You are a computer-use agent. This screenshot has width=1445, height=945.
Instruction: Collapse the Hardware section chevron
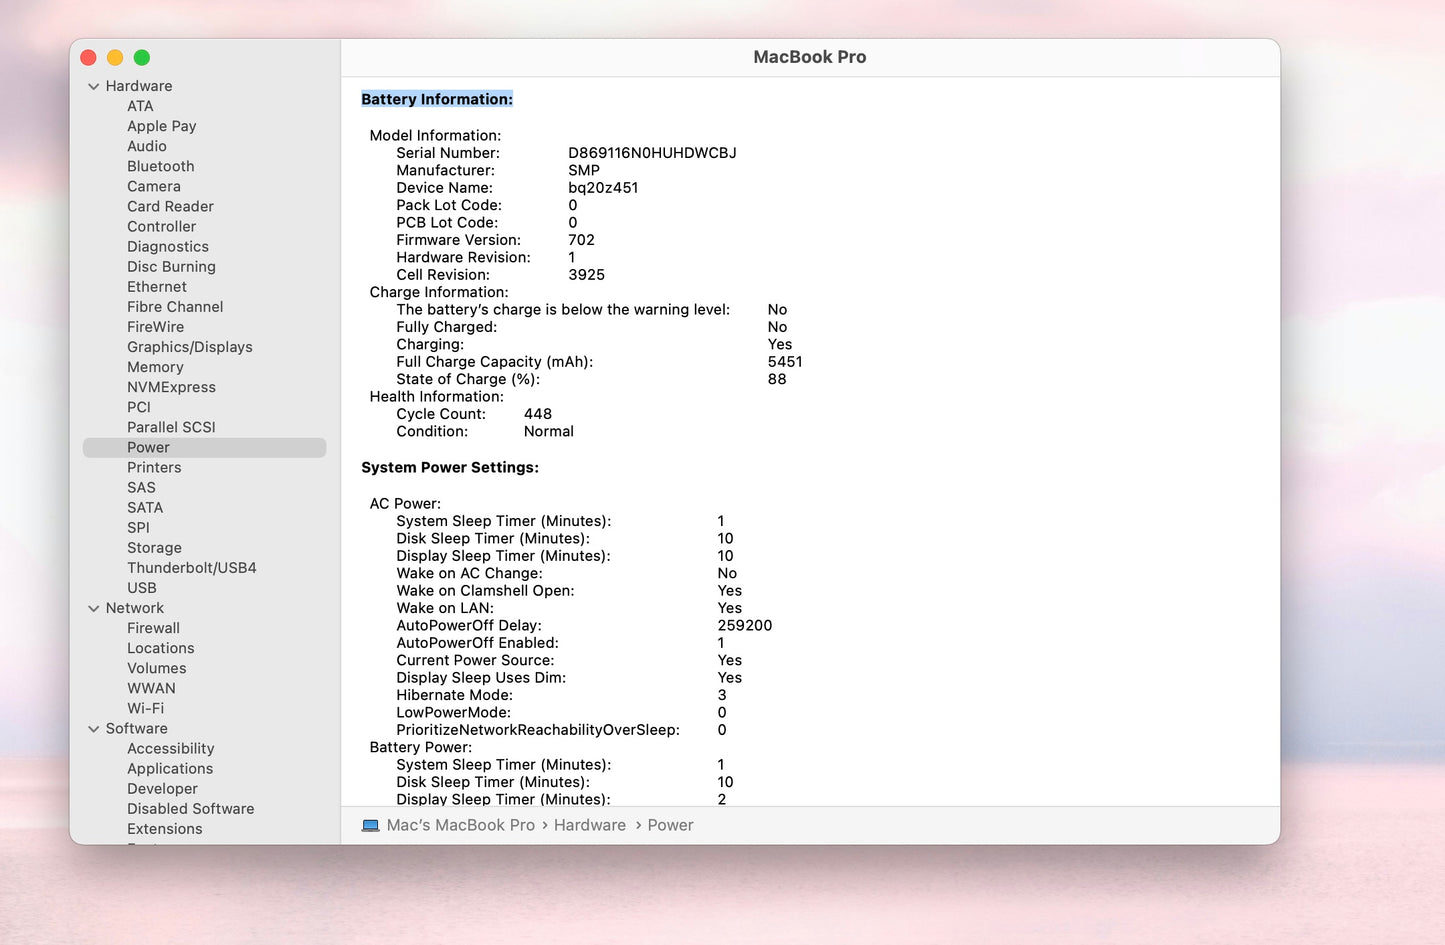[94, 87]
